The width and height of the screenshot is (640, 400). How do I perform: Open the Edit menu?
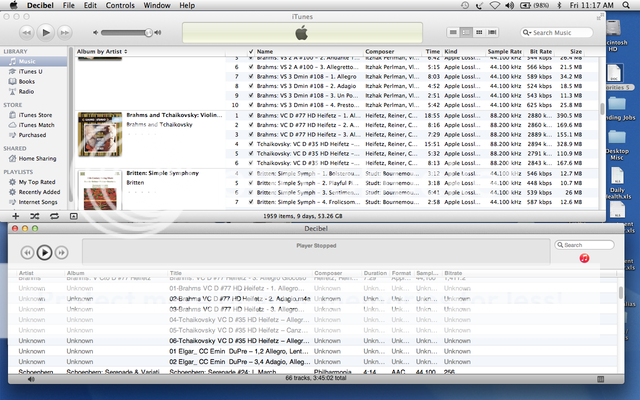pos(90,5)
